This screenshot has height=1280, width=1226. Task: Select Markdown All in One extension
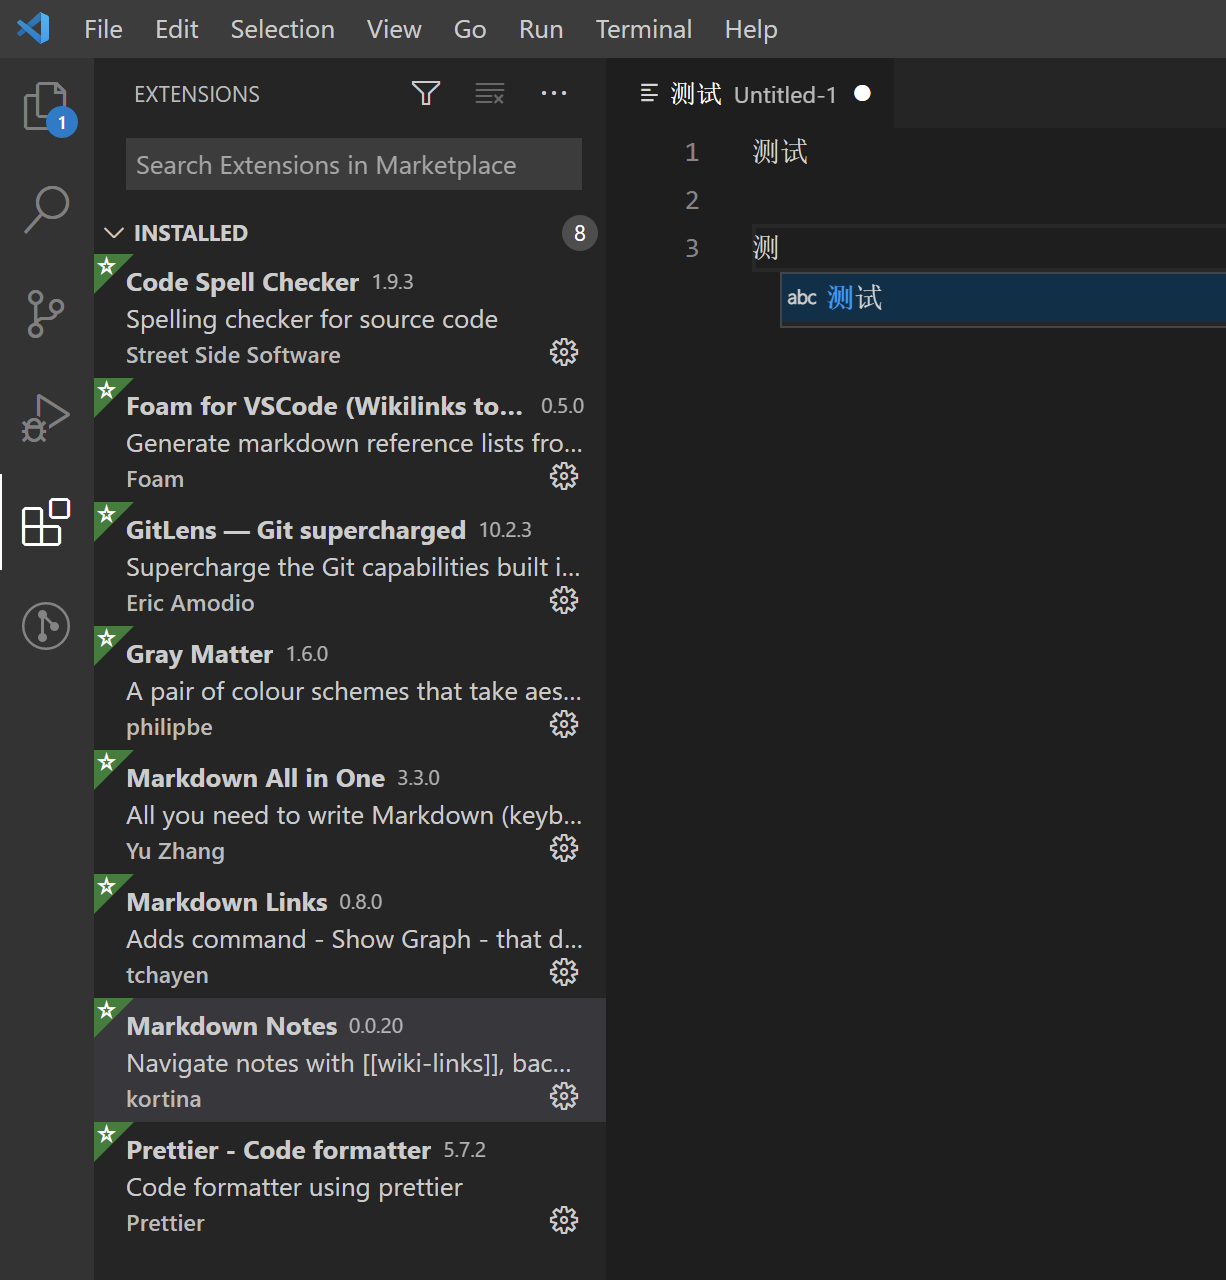point(350,812)
